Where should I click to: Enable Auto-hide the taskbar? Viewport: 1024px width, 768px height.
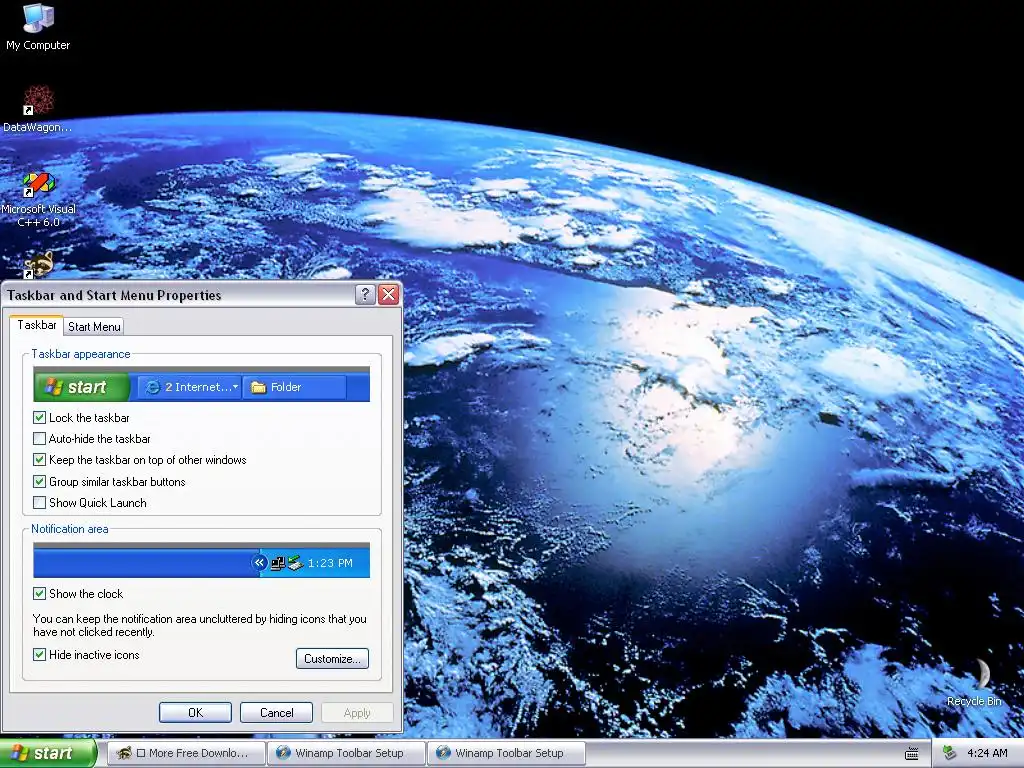(x=40, y=439)
